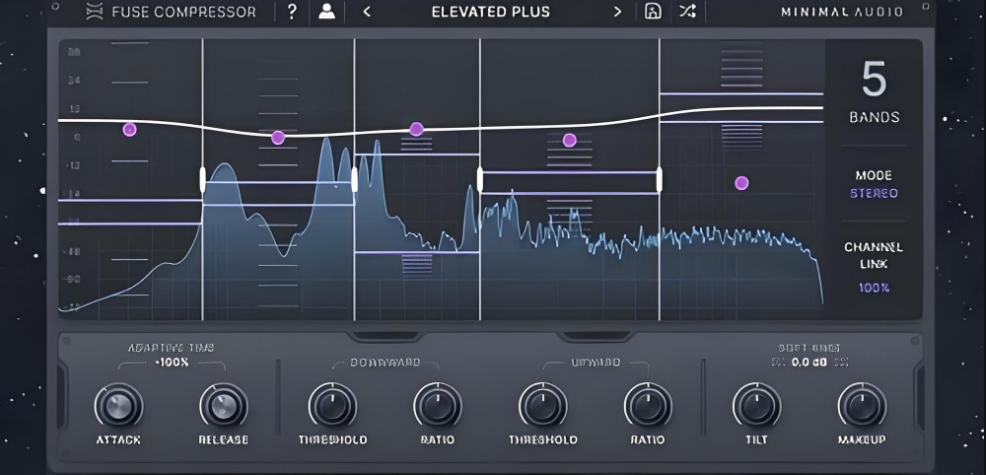Click the ATTACK knob
The image size is (986, 475).
118,406
